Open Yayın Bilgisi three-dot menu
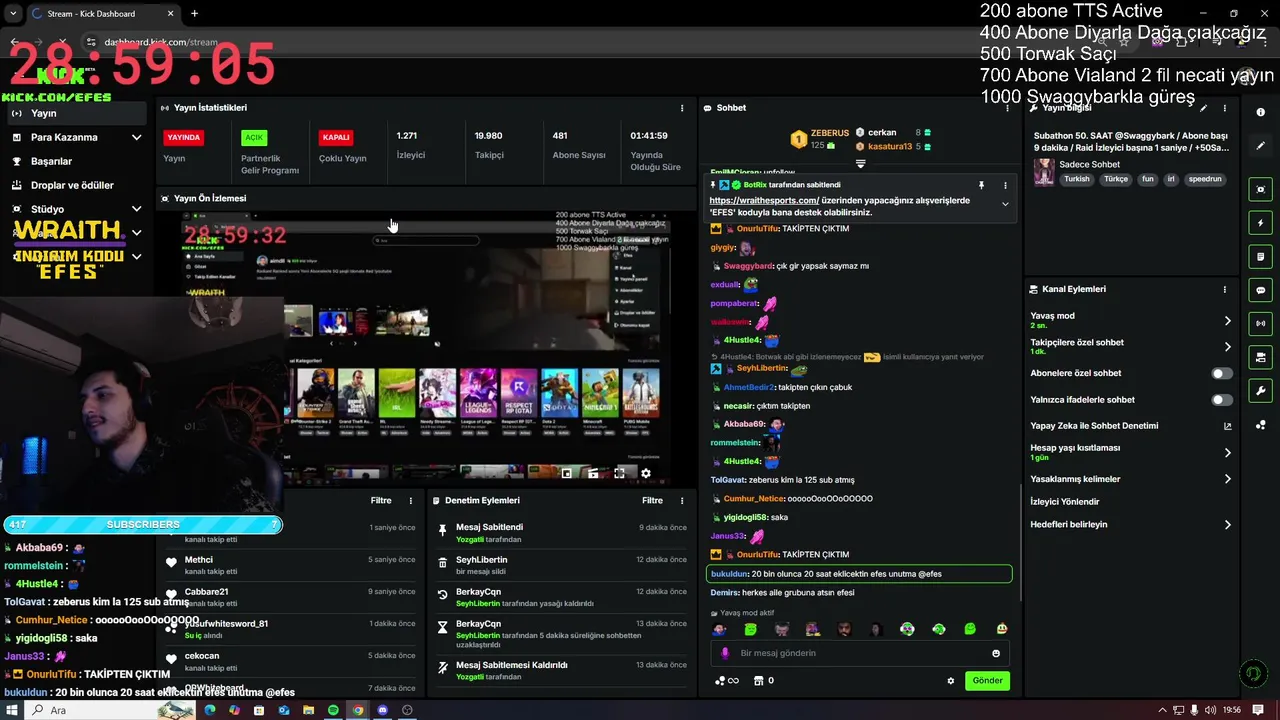 1225,108
